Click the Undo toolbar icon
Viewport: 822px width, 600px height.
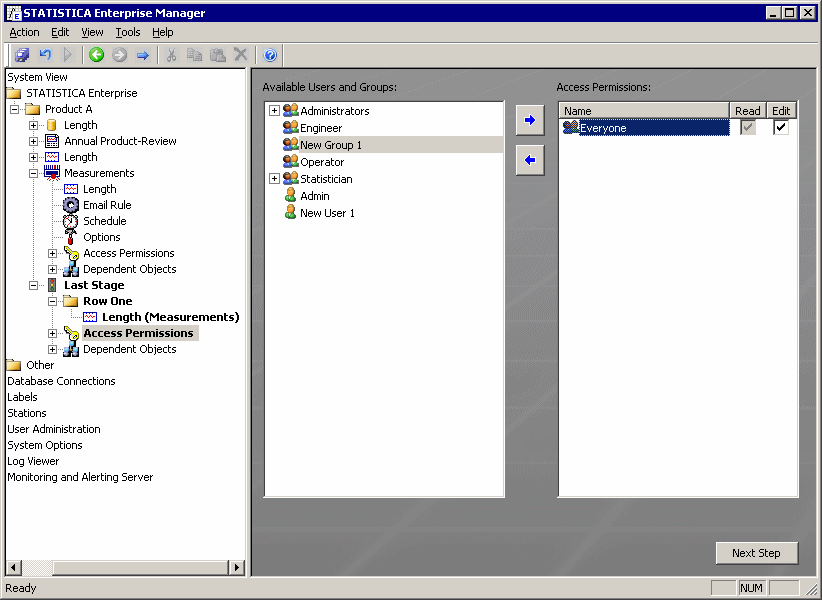pos(45,55)
